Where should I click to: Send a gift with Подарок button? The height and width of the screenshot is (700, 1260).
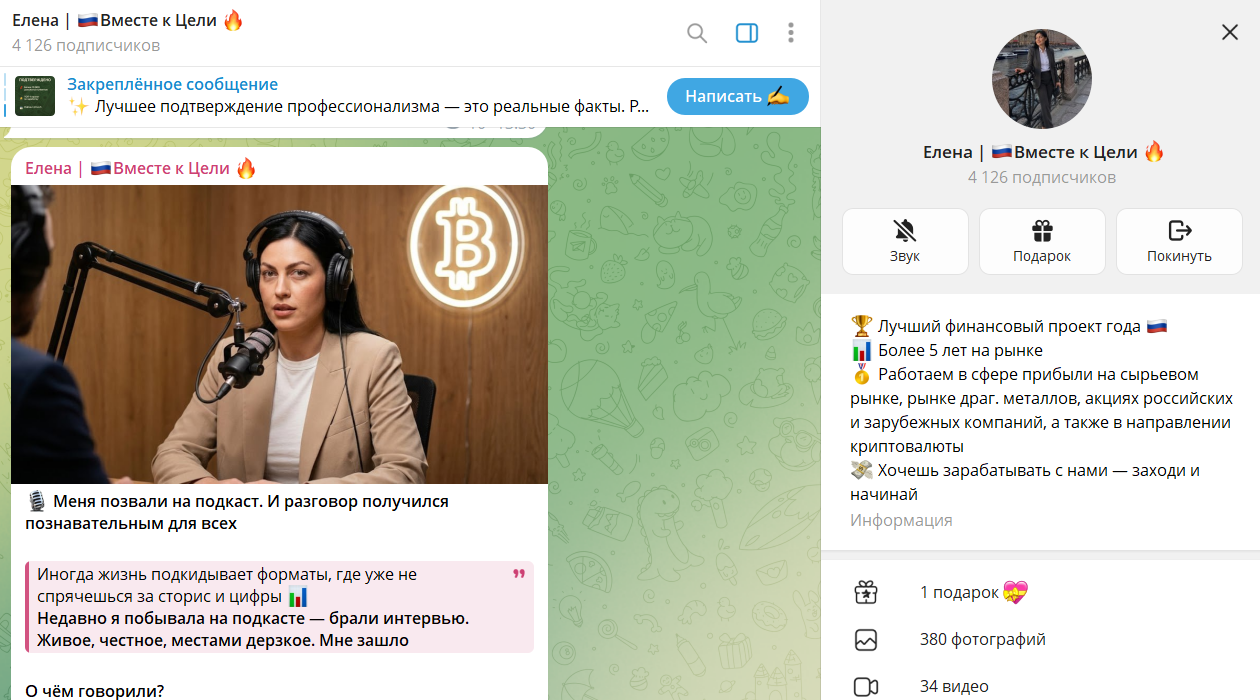click(1042, 241)
